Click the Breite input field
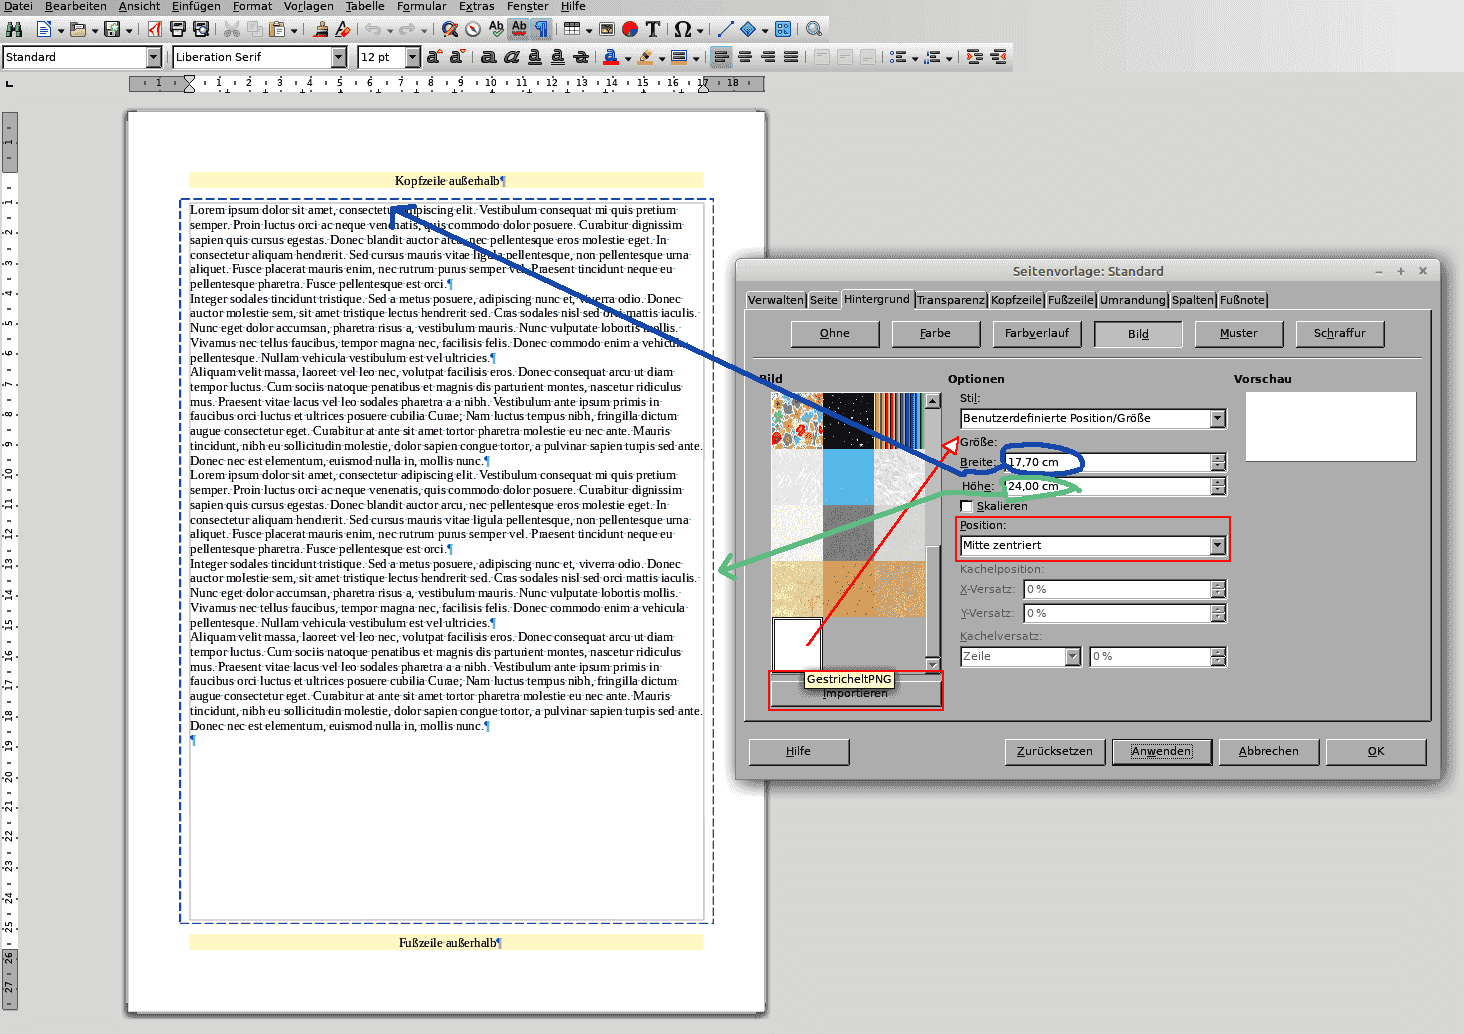1464x1034 pixels. (1108, 462)
